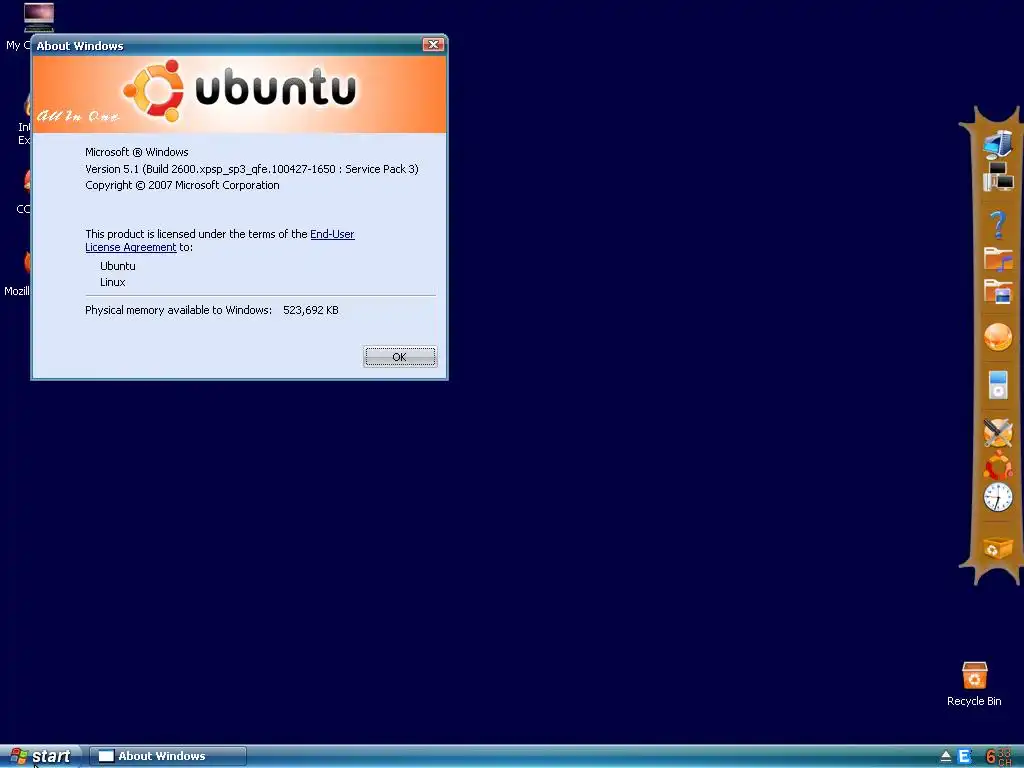Click the Copyright 2007 Microsoft Corporation text
Screen dimensions: 1024x768
[182, 185]
